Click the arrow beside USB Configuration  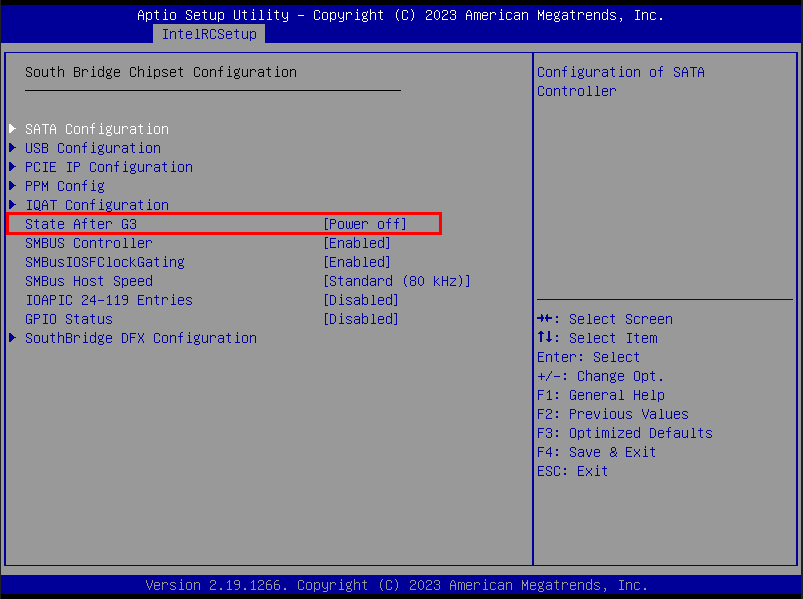(13, 147)
